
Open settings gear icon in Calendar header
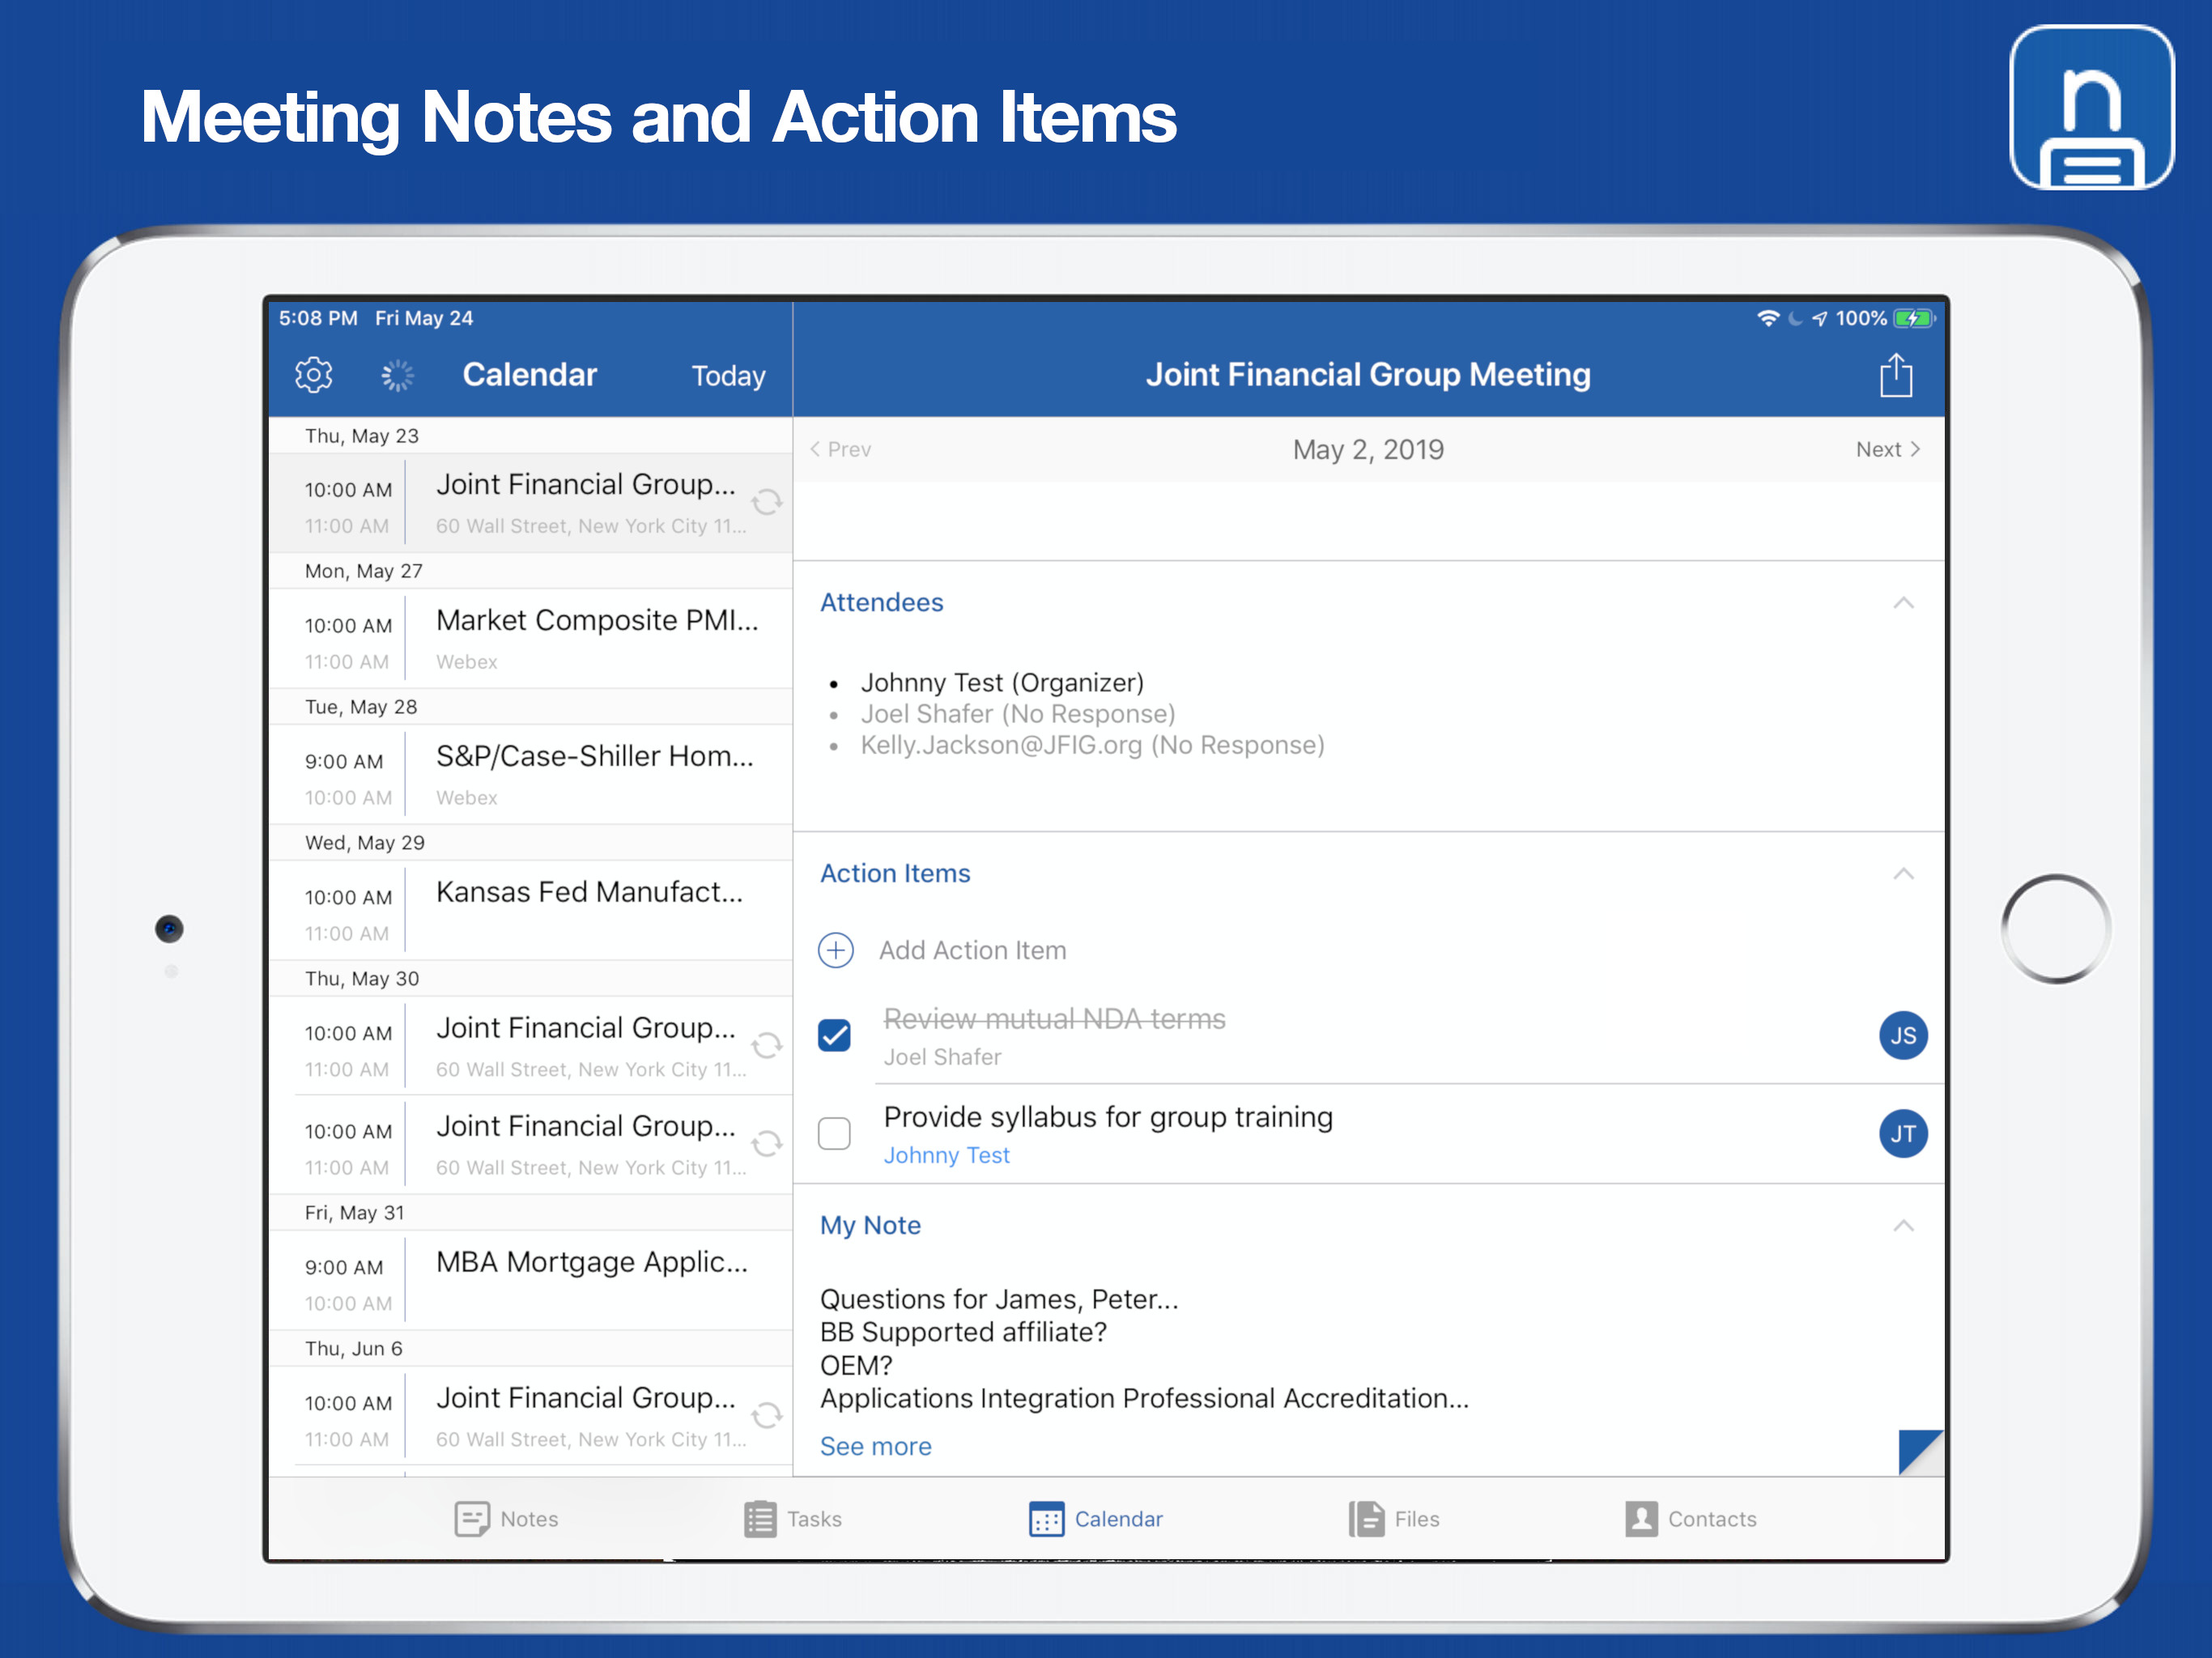[313, 375]
